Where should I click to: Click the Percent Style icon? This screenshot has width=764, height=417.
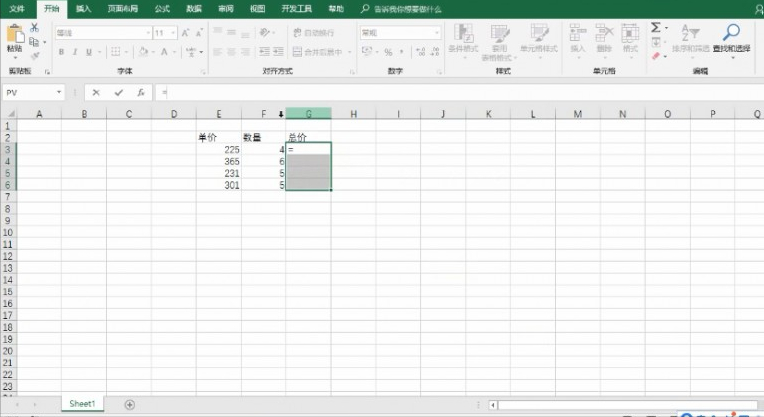[x=388, y=52]
